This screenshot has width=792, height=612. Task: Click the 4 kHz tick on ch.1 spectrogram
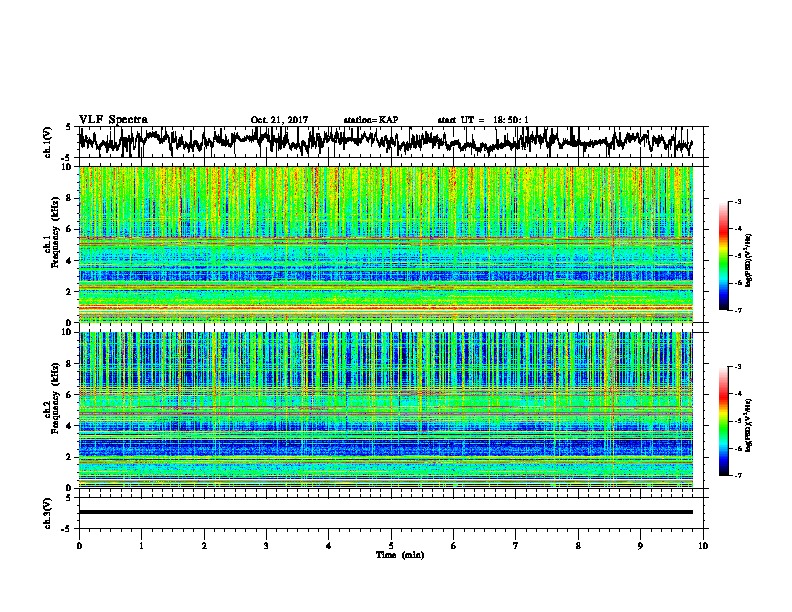pyautogui.click(x=69, y=261)
